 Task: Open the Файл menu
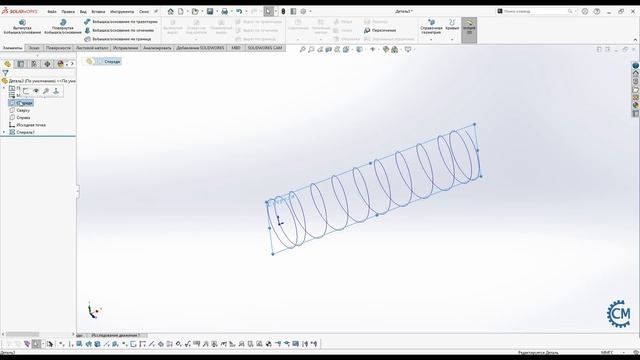tap(52, 11)
